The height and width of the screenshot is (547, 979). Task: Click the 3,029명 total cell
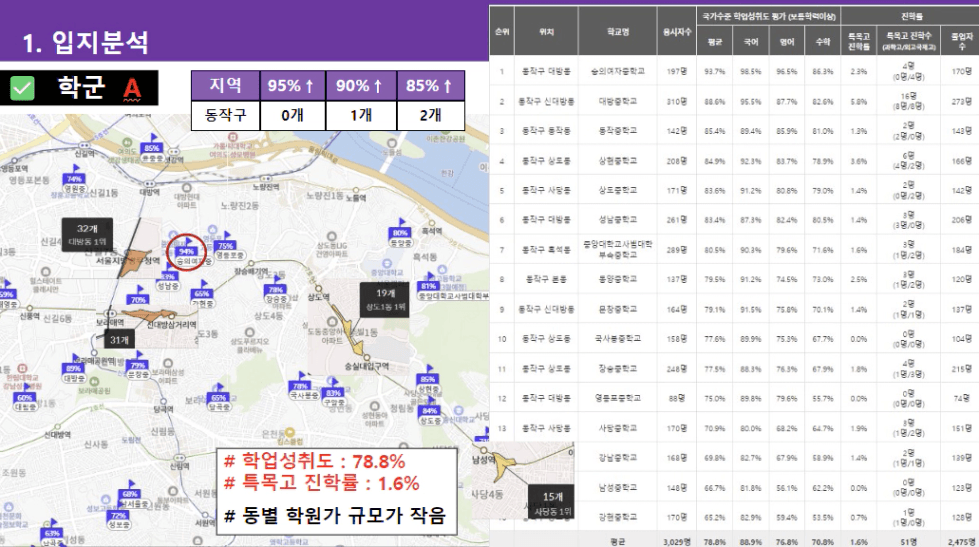[677, 542]
